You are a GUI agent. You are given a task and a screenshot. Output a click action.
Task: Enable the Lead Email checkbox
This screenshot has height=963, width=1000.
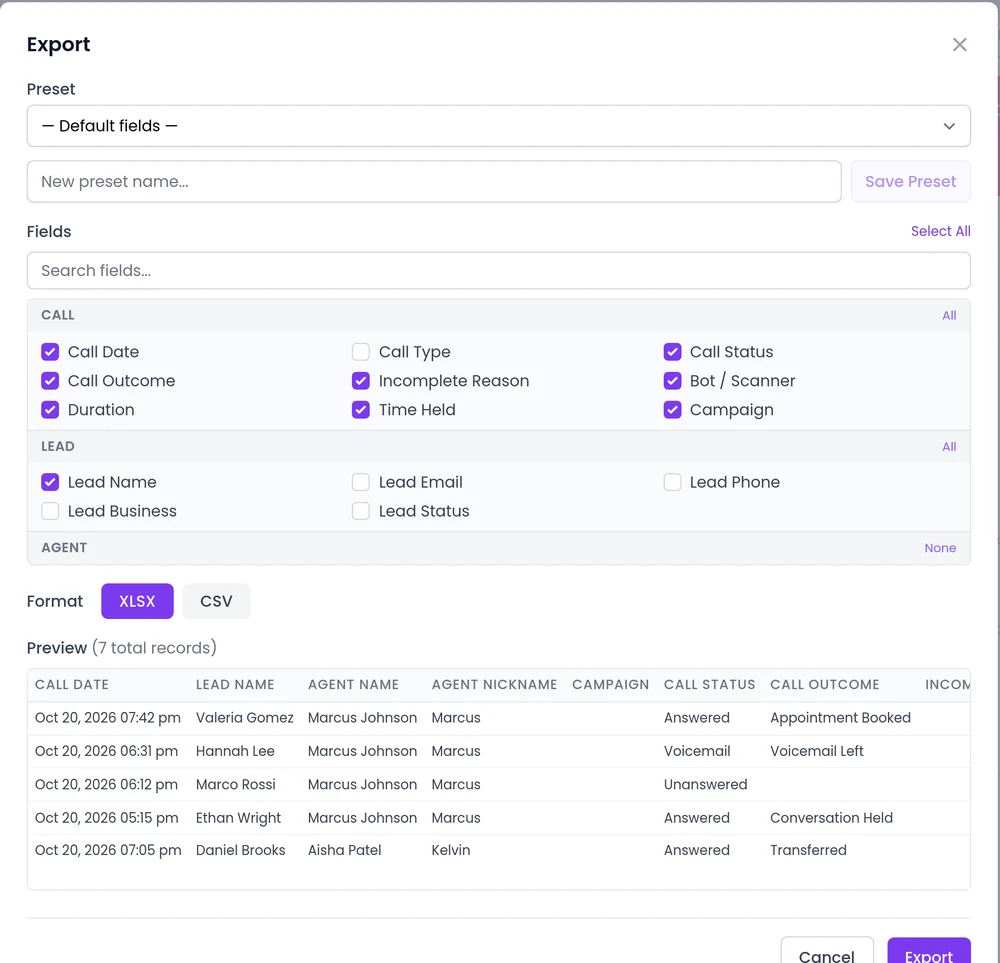361,482
